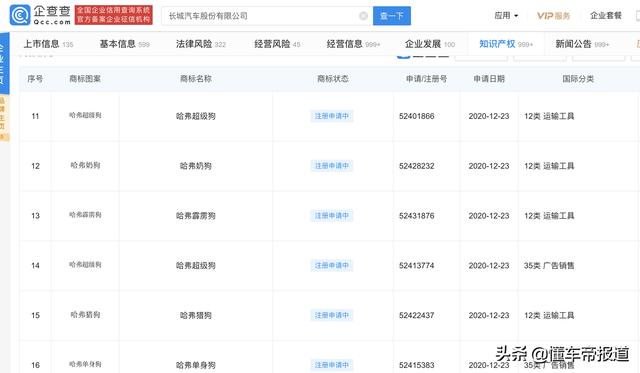The image size is (640, 373).
Task: Click registration number 52431876
Action: (x=417, y=216)
